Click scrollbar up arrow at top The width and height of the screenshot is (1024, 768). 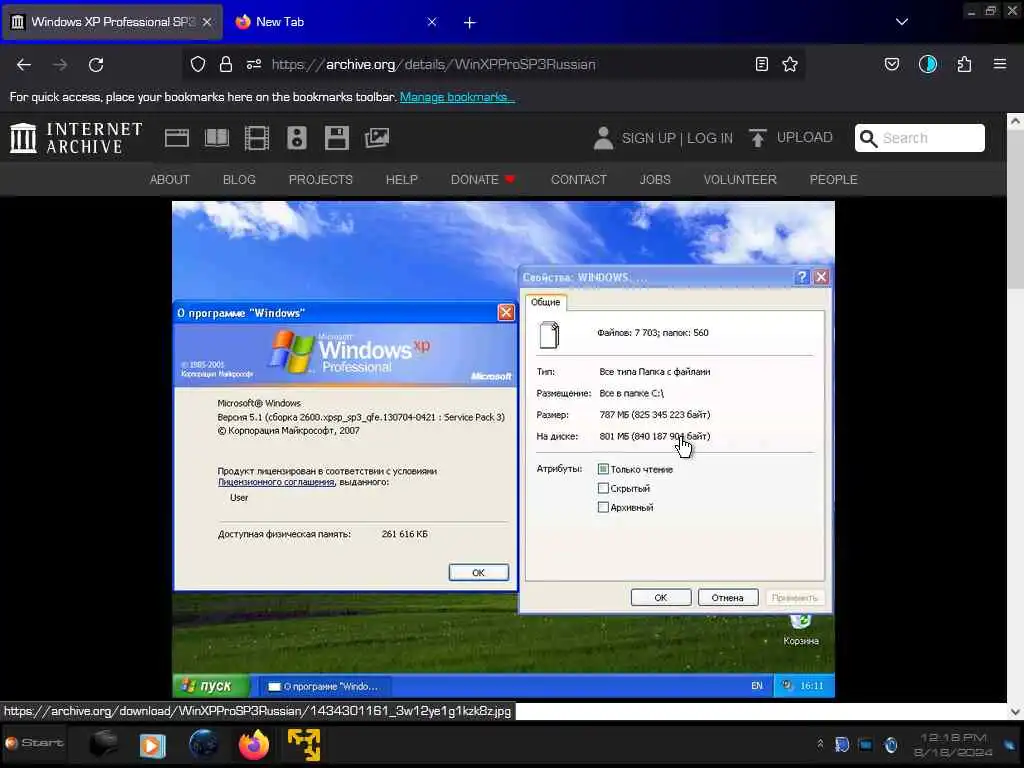[1015, 121]
